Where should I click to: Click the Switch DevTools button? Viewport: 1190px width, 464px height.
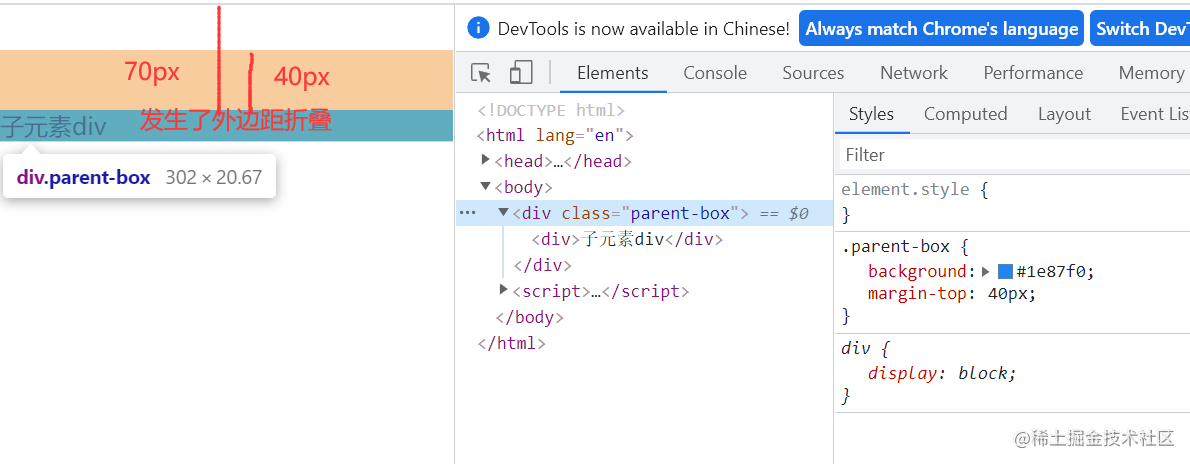tap(1140, 29)
